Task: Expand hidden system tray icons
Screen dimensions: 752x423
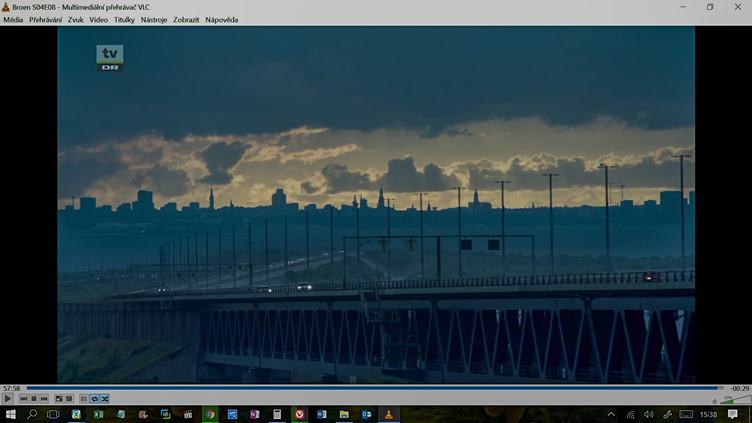Action: [611, 414]
